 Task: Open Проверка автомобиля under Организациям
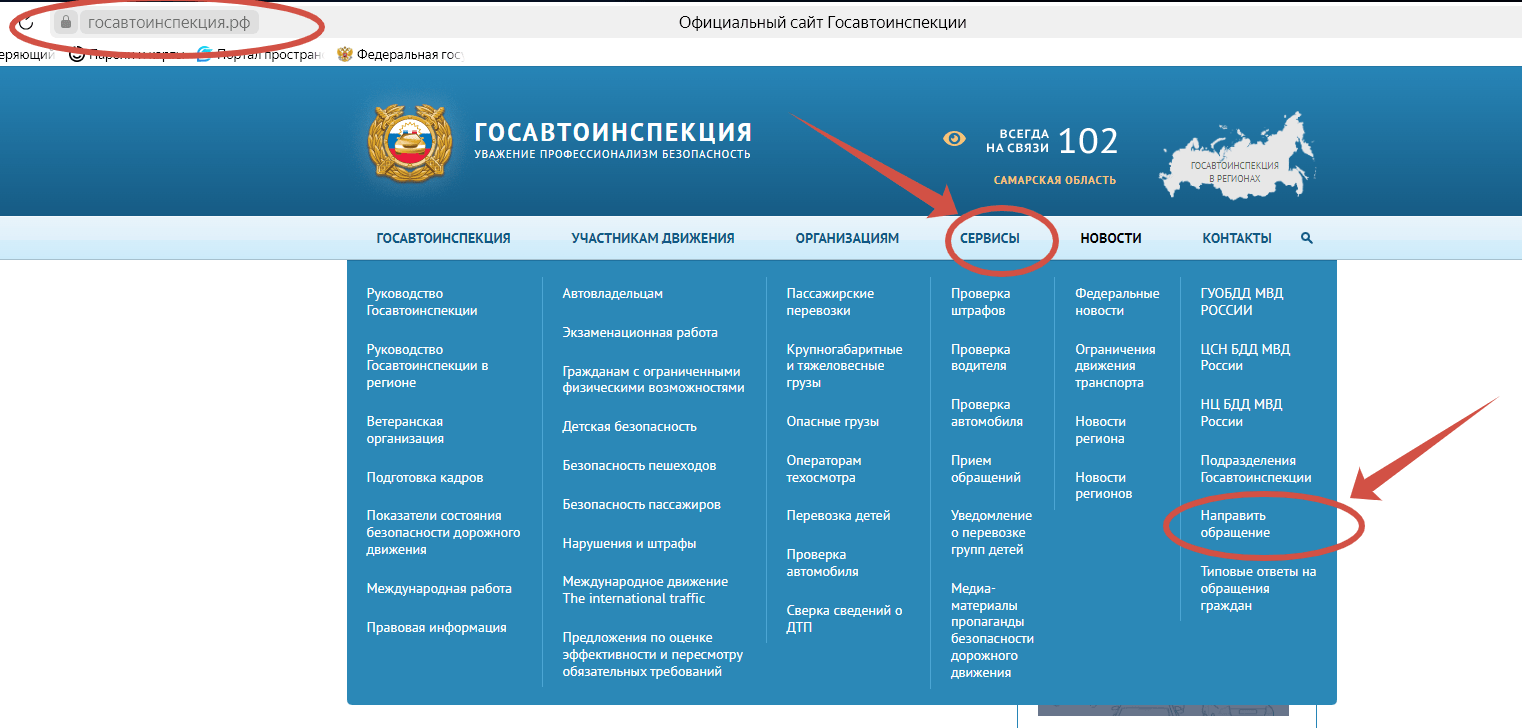(x=822, y=563)
